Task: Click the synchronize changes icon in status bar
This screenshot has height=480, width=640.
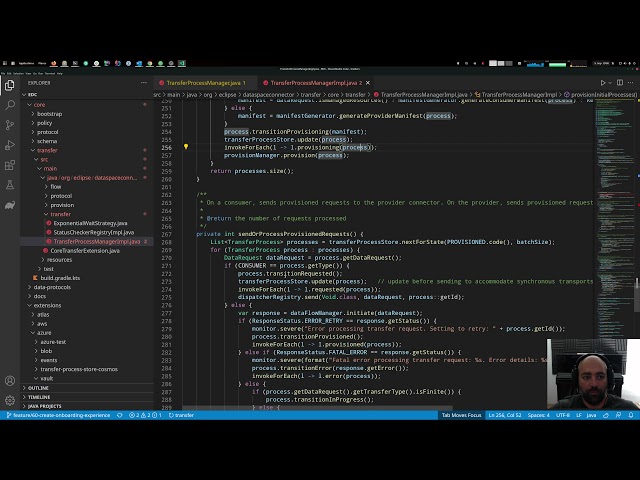Action: tap(120, 415)
